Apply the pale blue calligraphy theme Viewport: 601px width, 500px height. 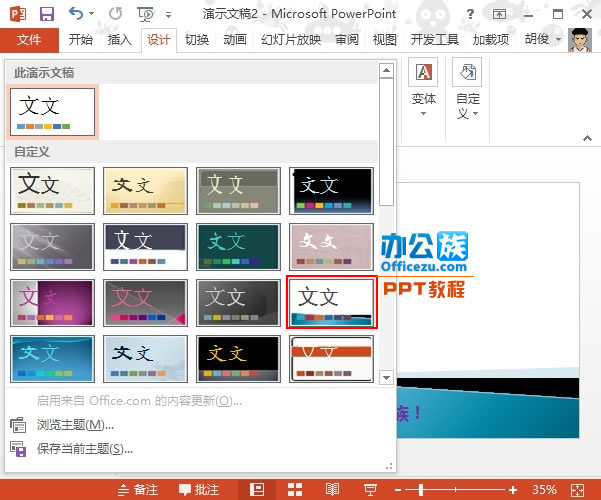pos(145,359)
